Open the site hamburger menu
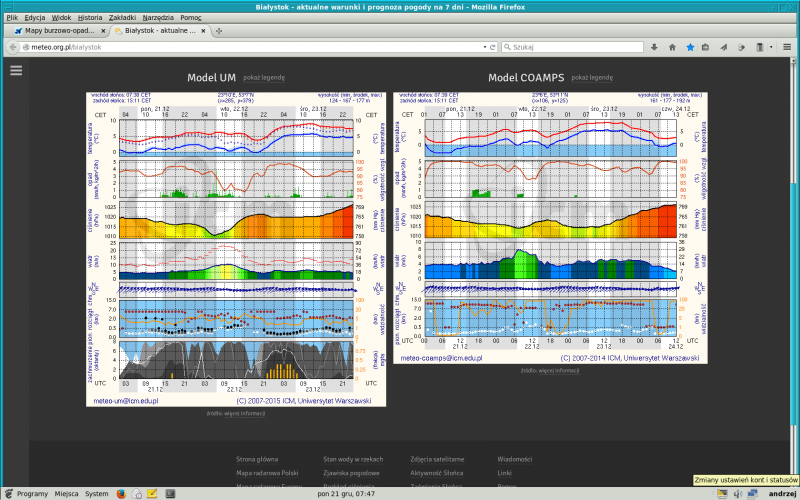The height and width of the screenshot is (500, 800). click(15, 70)
